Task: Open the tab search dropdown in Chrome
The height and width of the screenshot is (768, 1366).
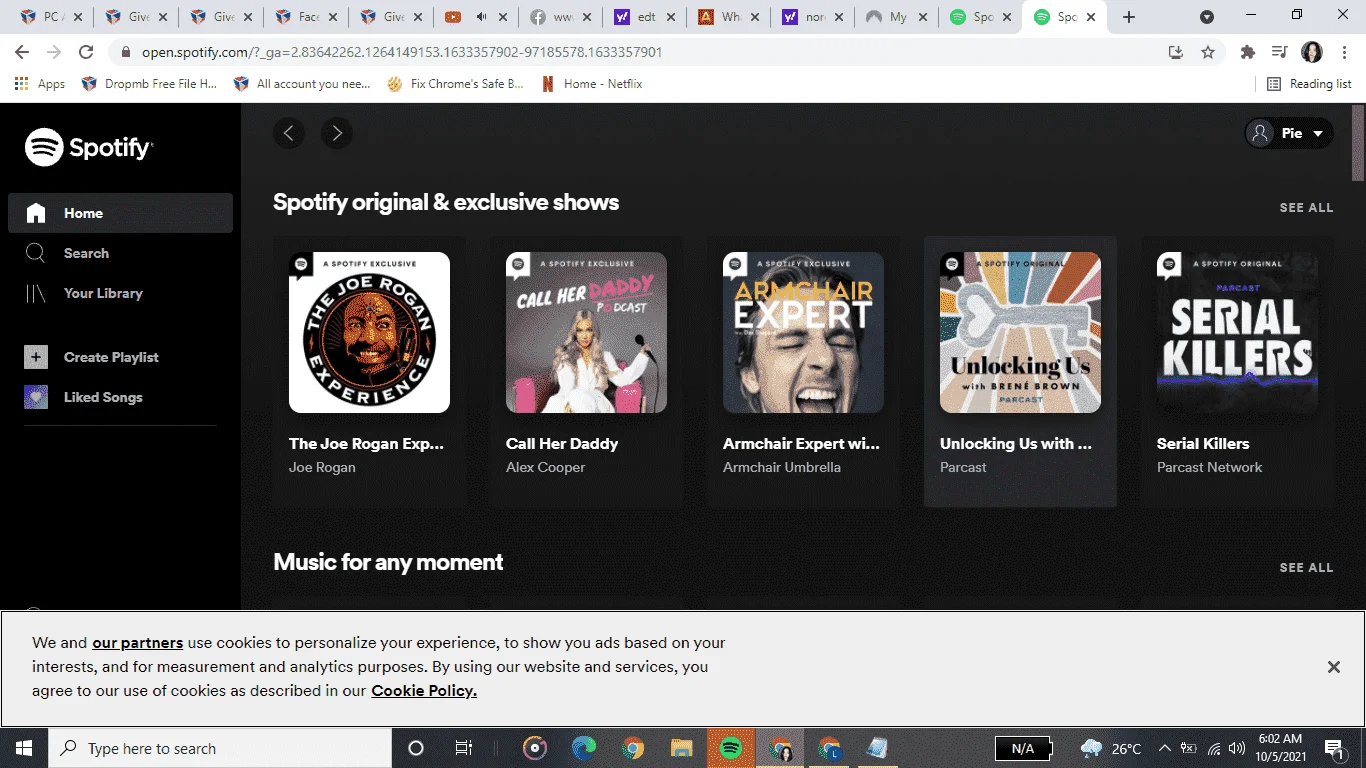Action: point(1207,17)
